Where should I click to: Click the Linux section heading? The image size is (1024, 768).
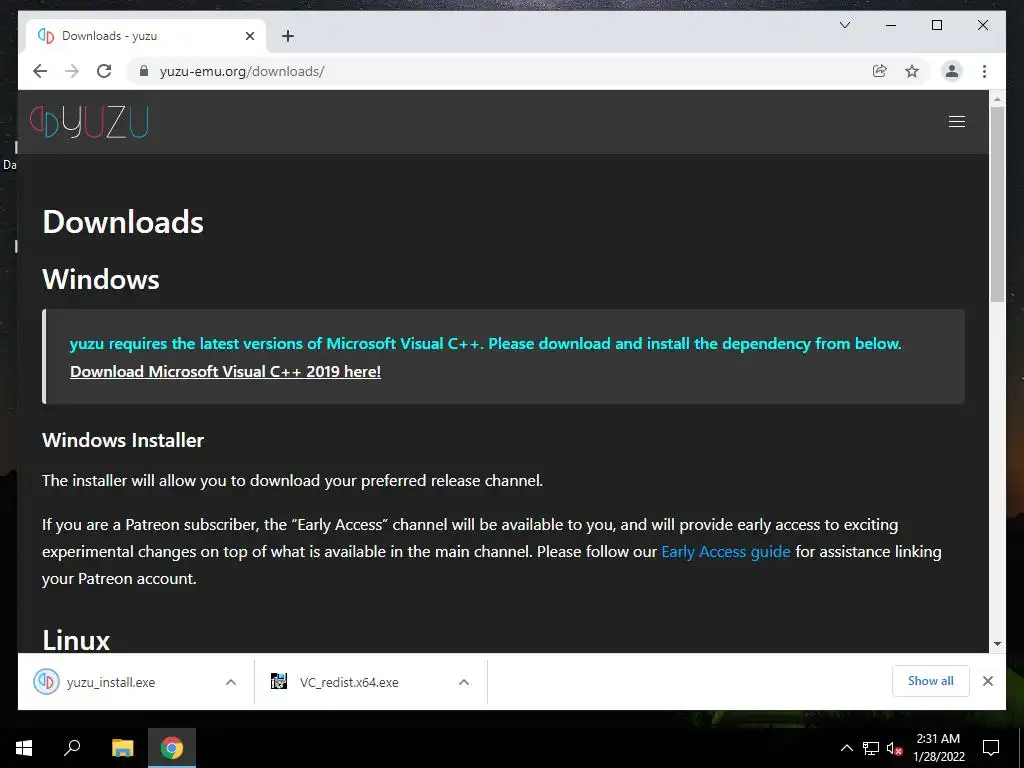click(x=76, y=640)
